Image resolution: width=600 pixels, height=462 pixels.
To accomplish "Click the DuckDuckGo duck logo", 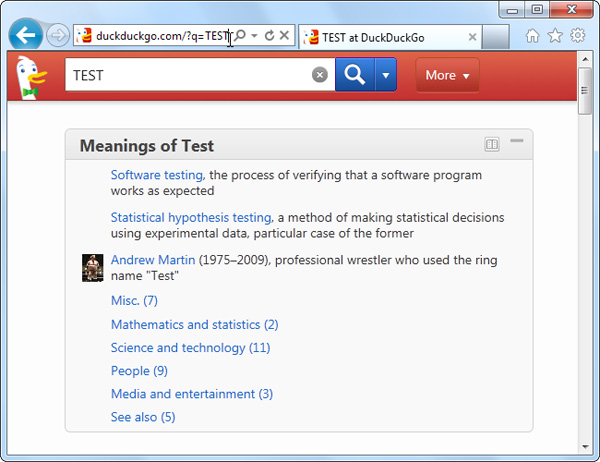I will tap(33, 77).
